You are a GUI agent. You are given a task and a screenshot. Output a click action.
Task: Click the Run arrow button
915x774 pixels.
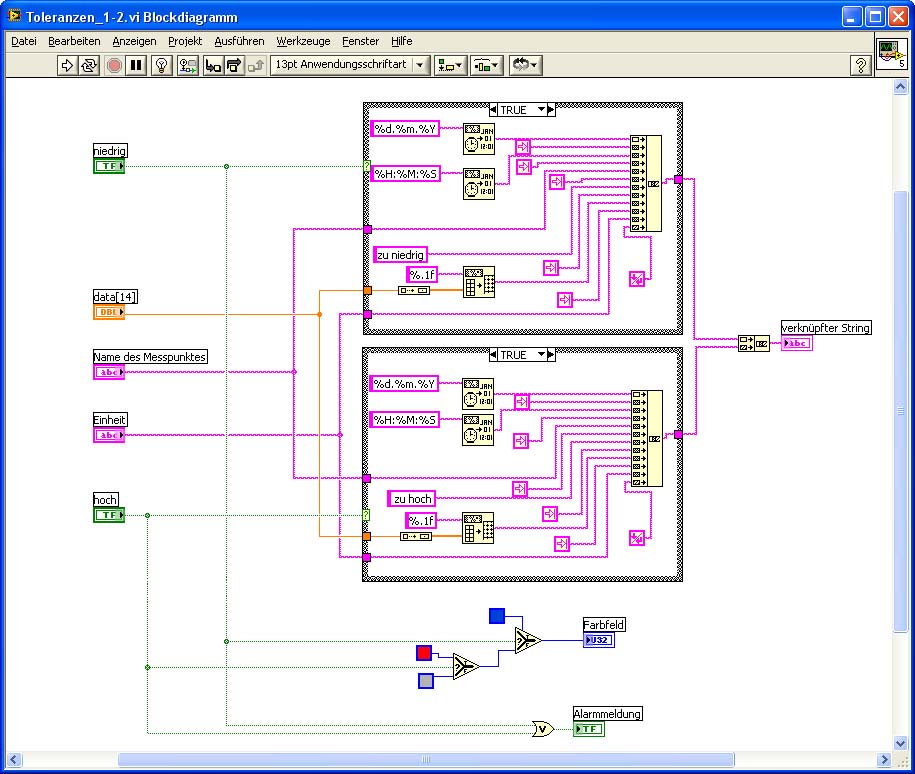pyautogui.click(x=67, y=65)
